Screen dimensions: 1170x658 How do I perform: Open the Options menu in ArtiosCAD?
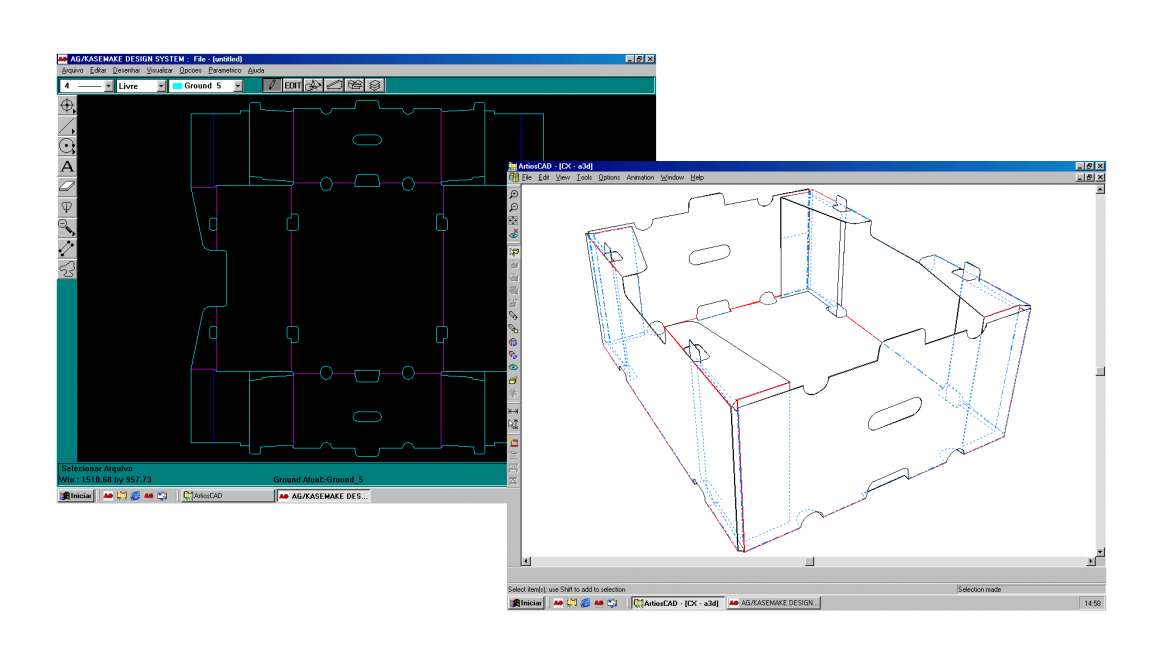tap(609, 178)
